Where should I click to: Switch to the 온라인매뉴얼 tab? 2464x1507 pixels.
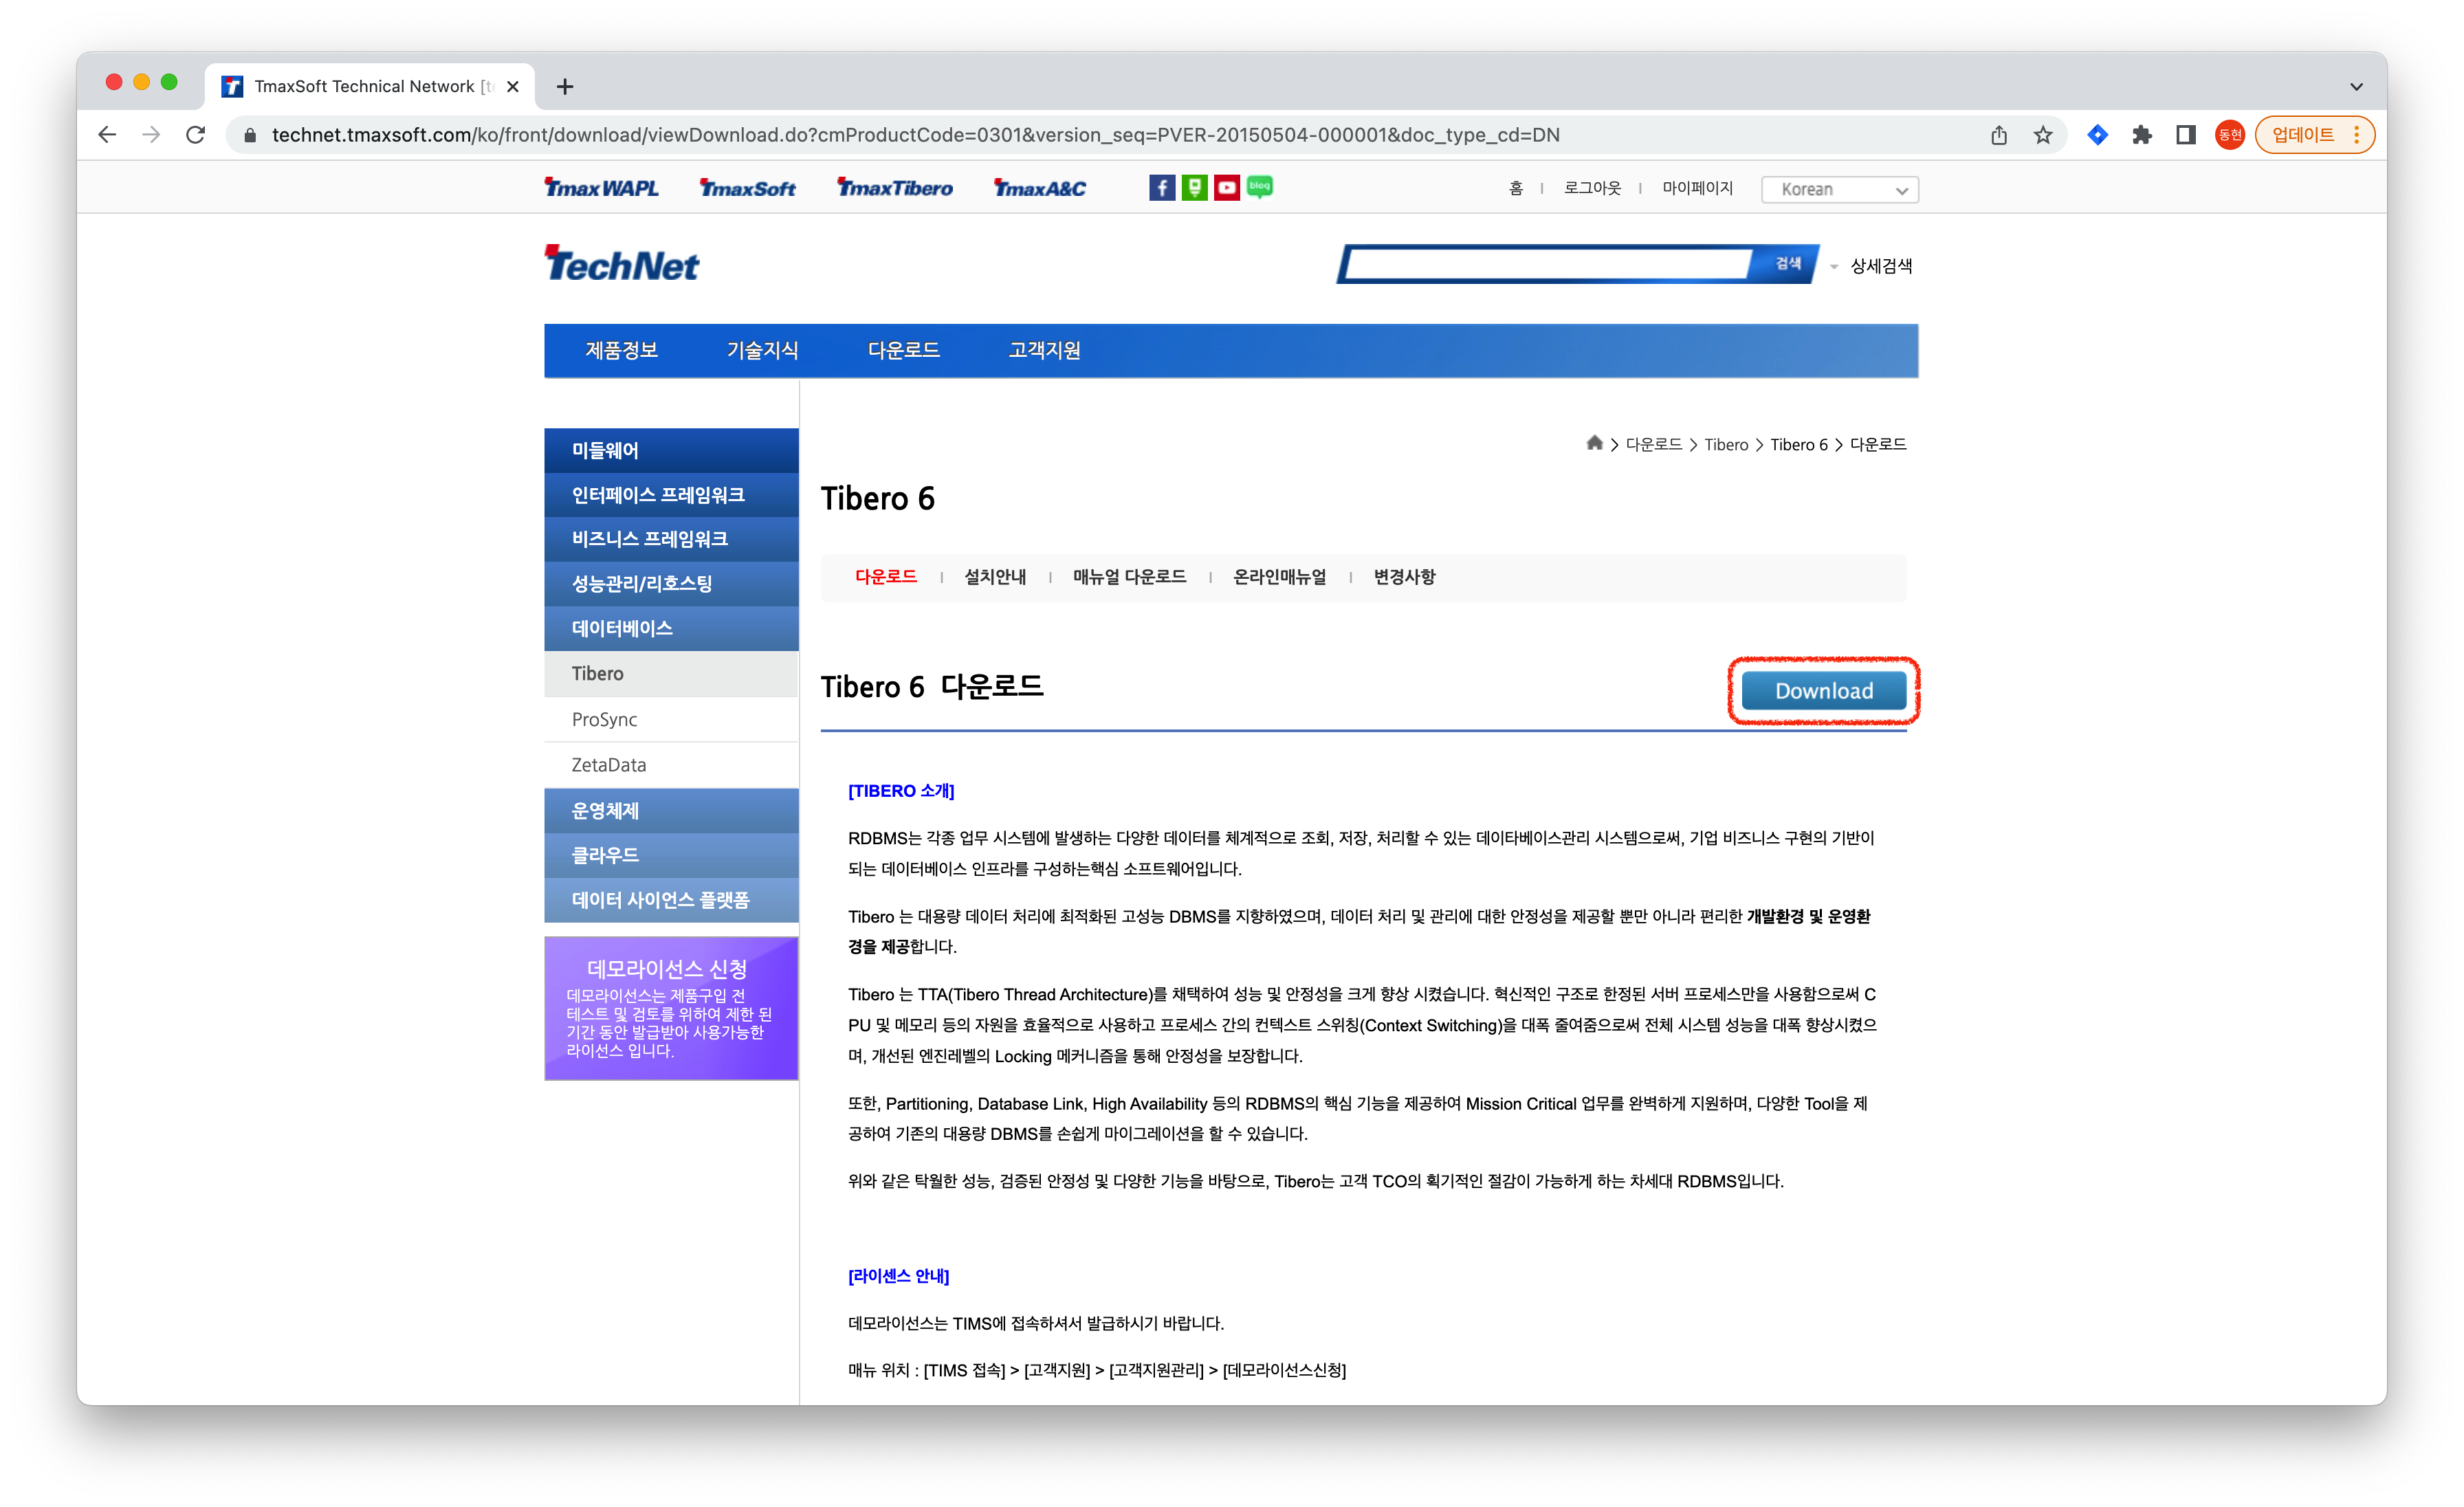1279,577
